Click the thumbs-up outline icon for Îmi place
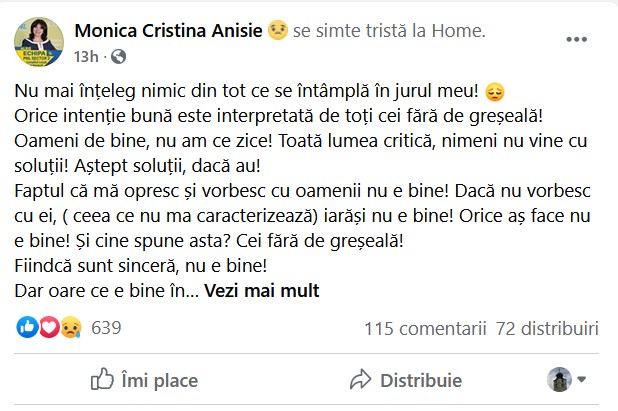This screenshot has height=411, width=618. 102,380
